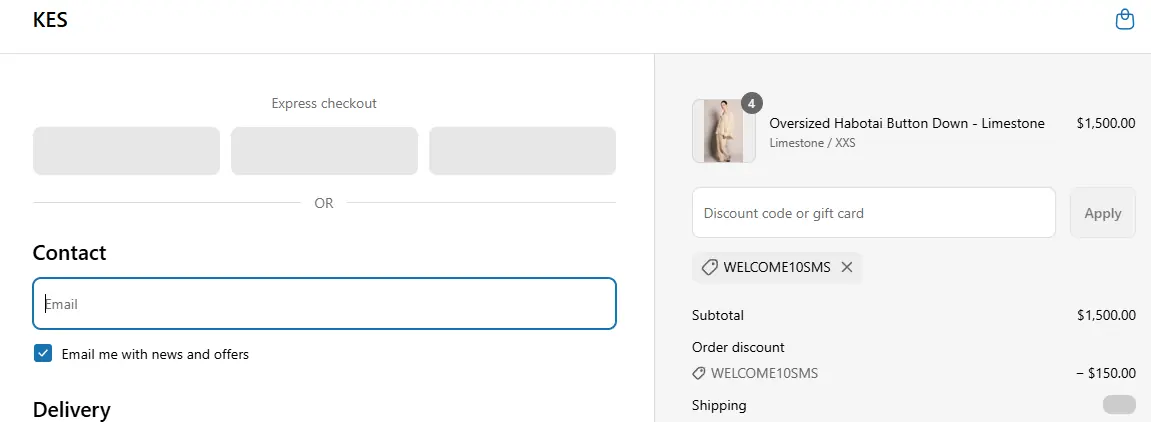The width and height of the screenshot is (1151, 422).
Task: Click into the Email contact field
Action: point(324,304)
